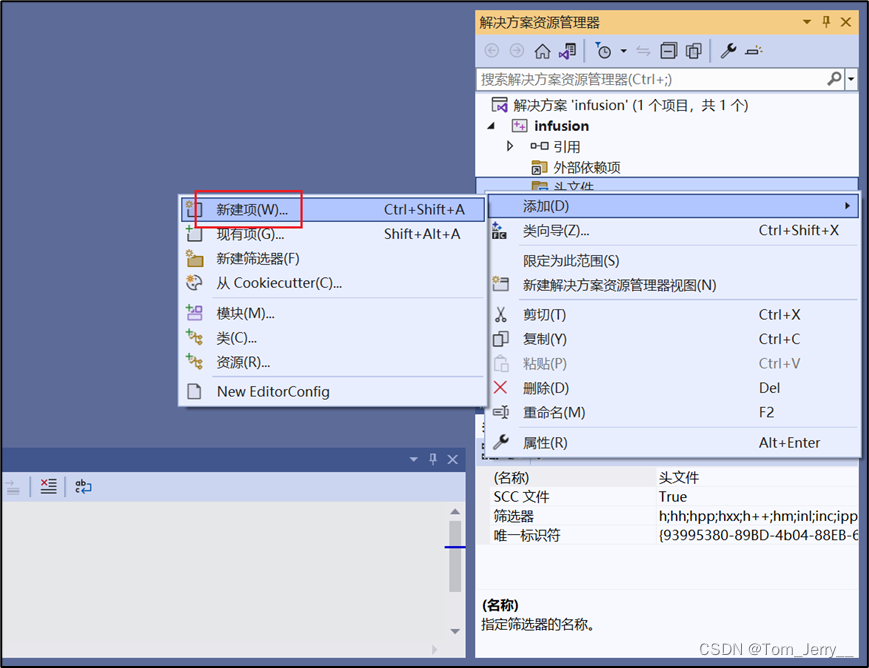Open properties via the wrench toolbar icon
The image size is (869, 668).
[x=728, y=51]
